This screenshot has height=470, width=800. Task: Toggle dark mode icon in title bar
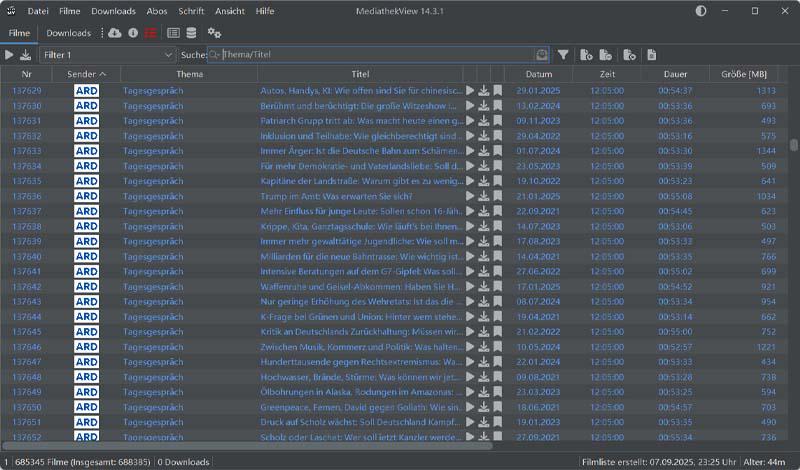click(701, 10)
